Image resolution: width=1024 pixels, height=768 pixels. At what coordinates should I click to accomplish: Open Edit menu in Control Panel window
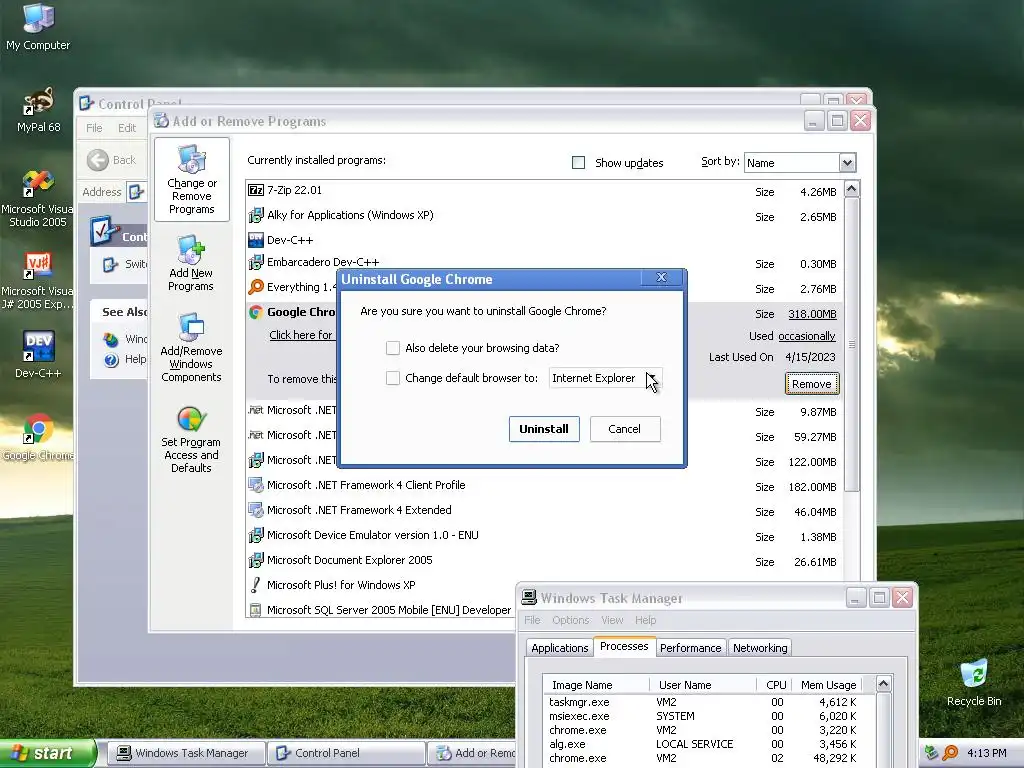point(127,128)
